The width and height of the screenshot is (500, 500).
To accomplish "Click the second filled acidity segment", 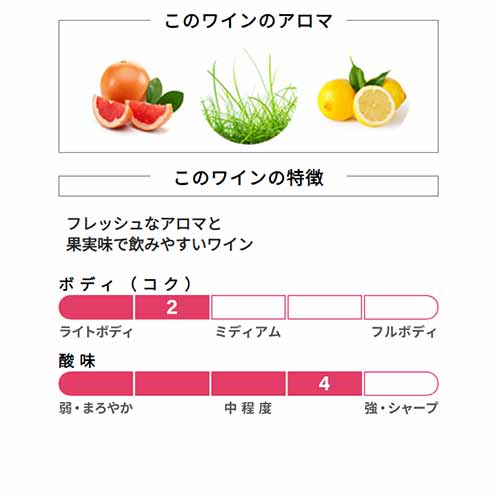I will coord(172,384).
